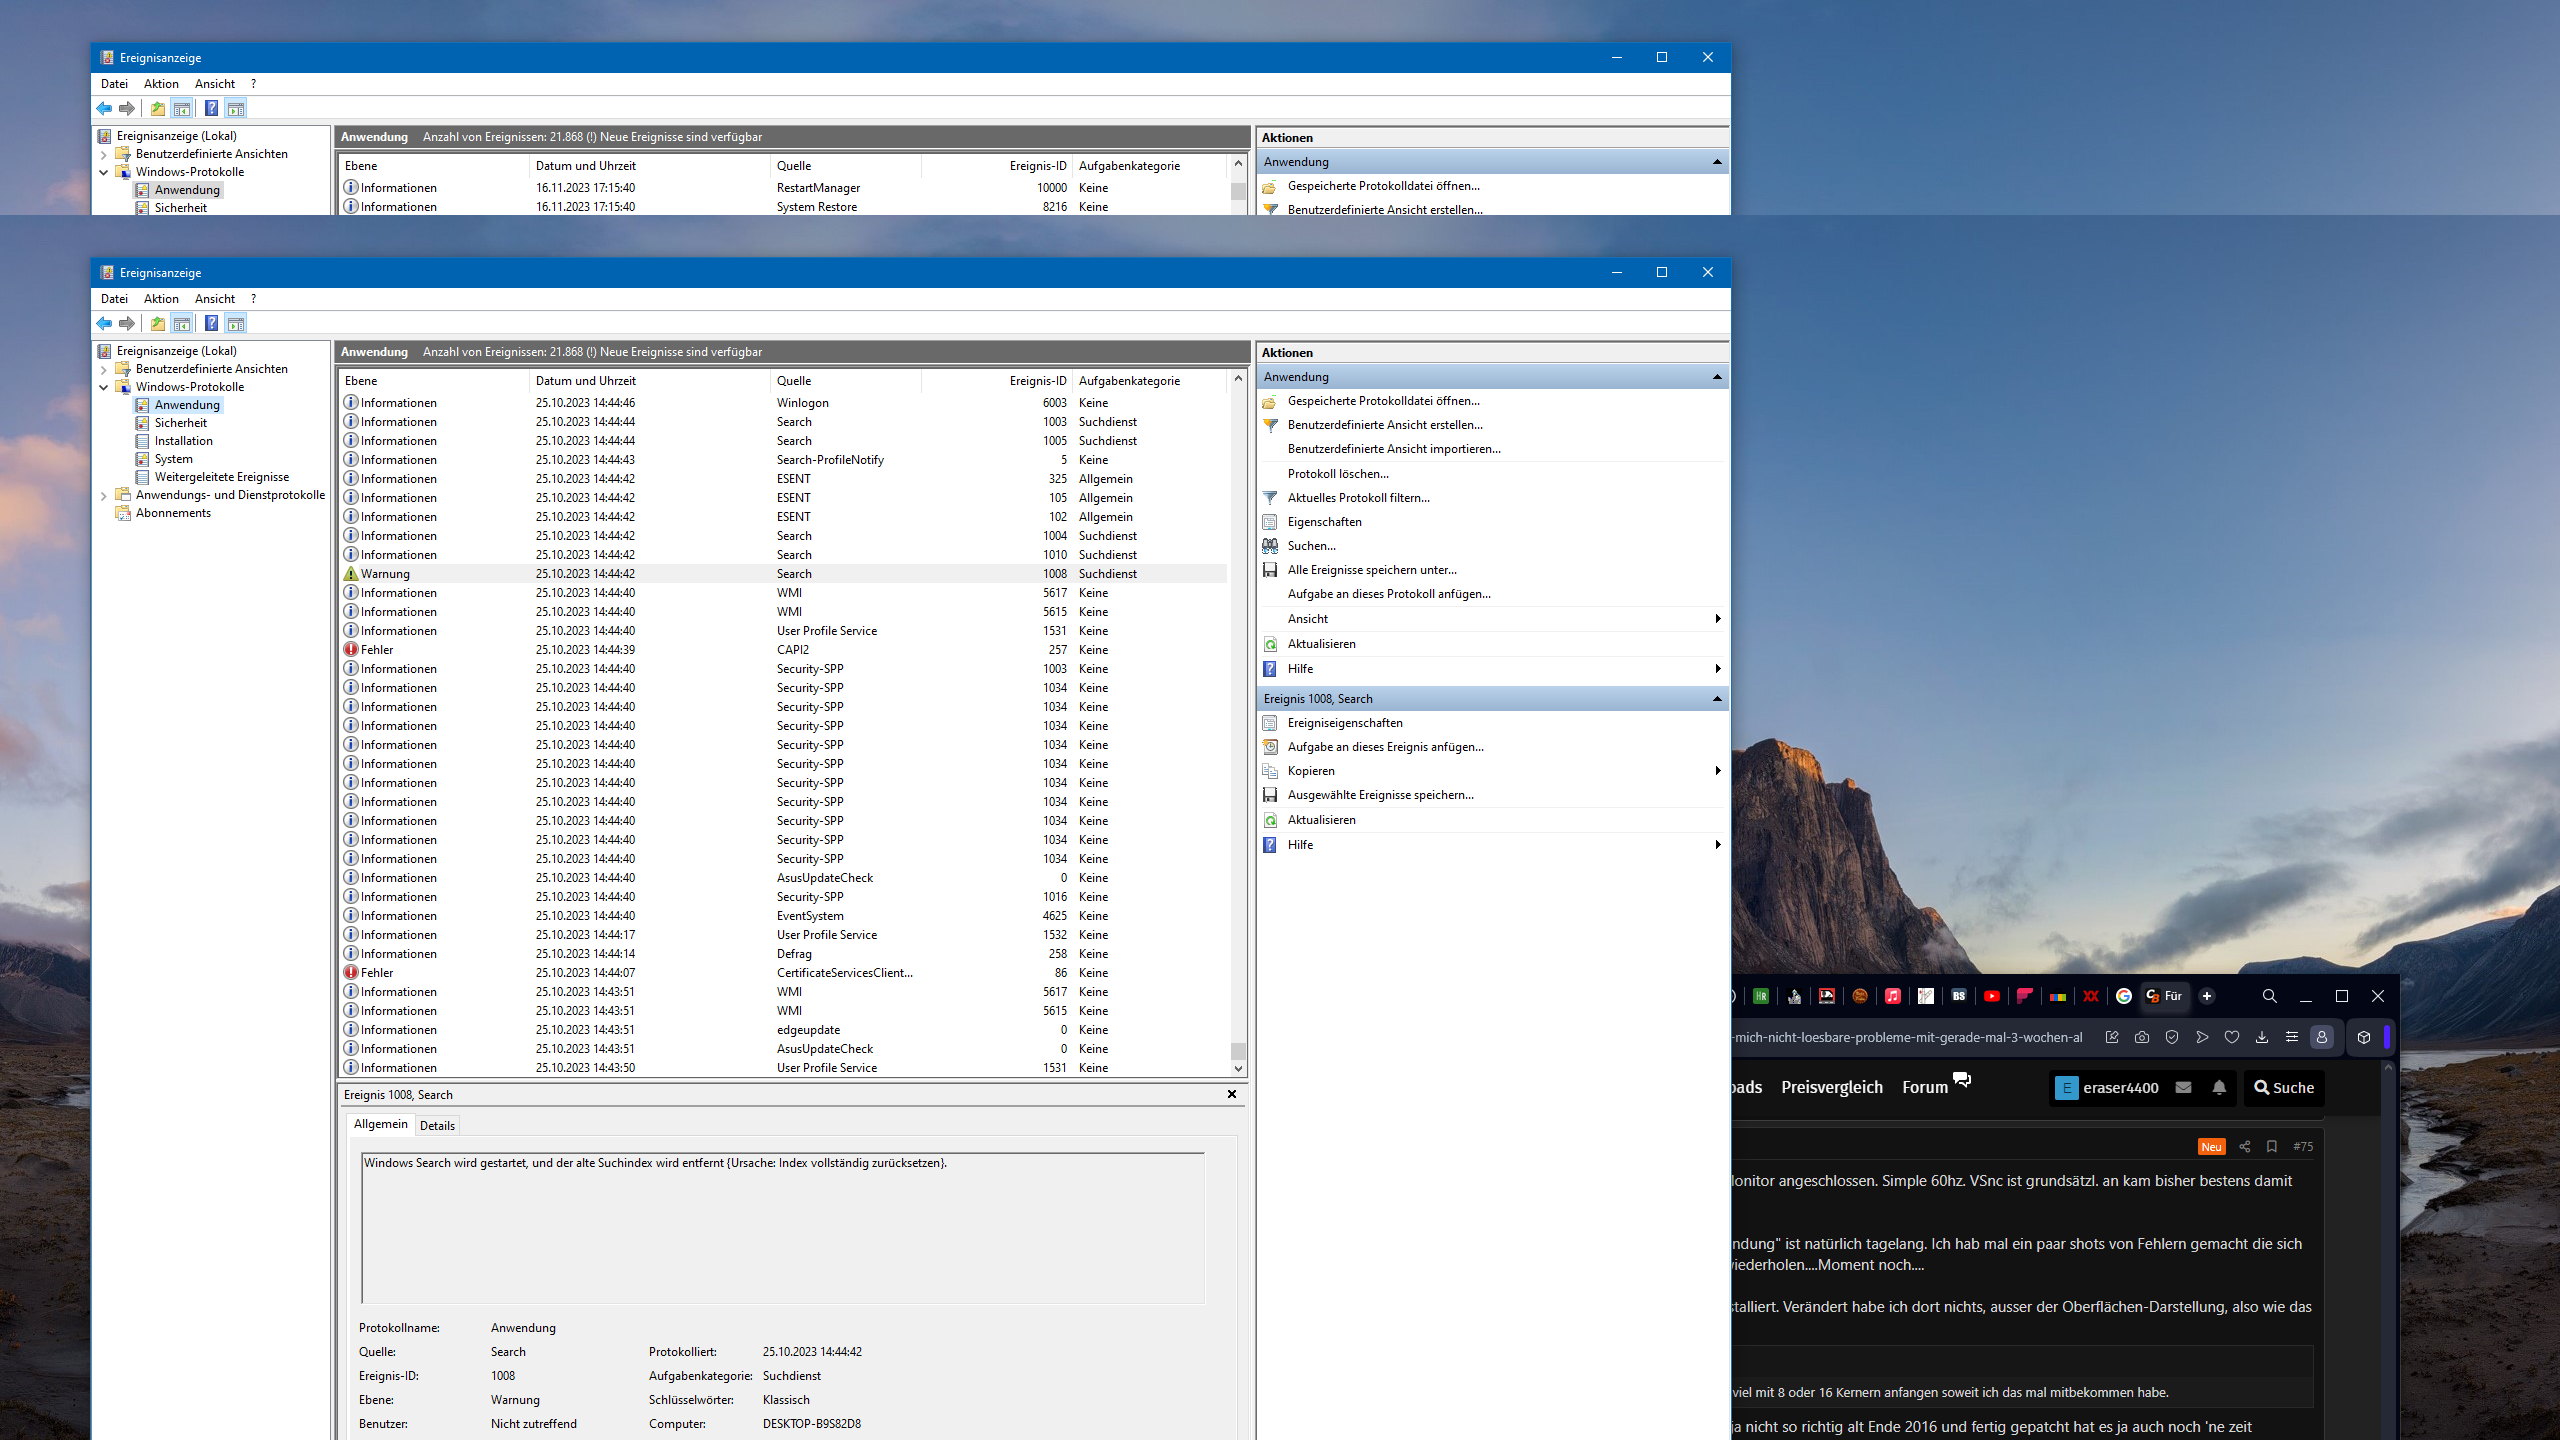
Task: Collapse the Windows-Protokolle tree node
Action: [x=104, y=387]
